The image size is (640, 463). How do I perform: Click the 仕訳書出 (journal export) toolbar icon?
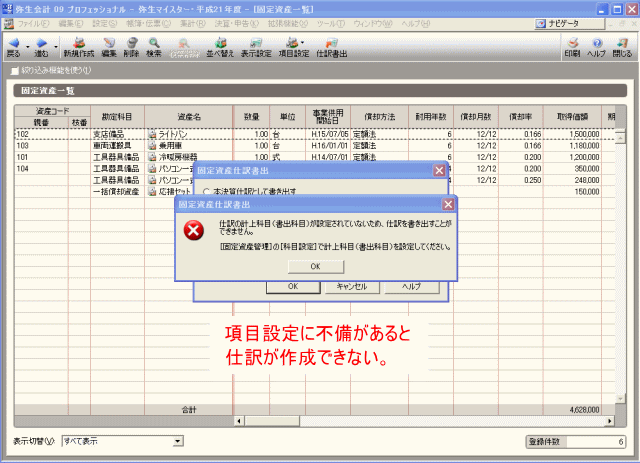pyautogui.click(x=331, y=47)
